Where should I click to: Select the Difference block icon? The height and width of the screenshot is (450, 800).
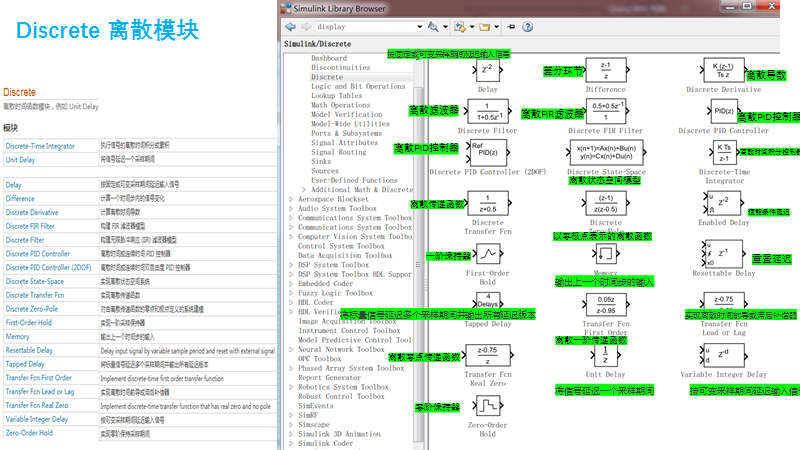(606, 70)
